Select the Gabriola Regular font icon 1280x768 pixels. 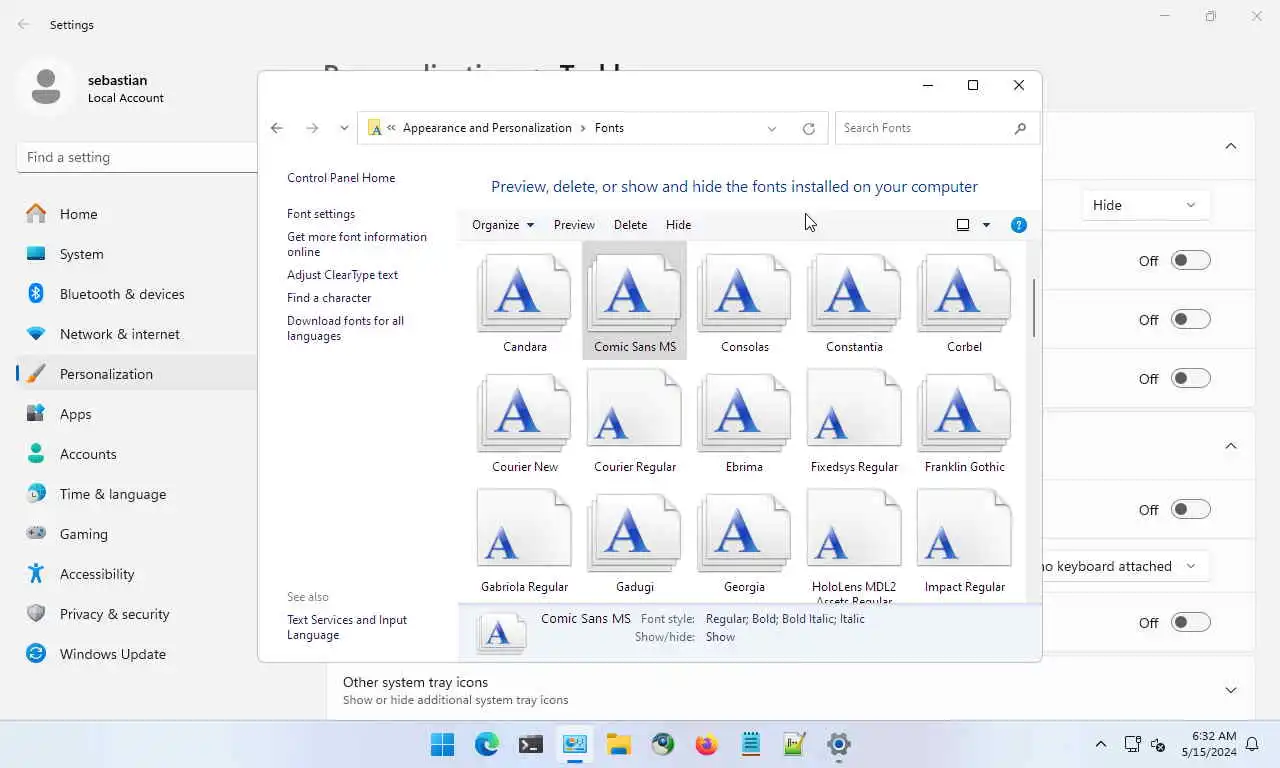(x=525, y=528)
